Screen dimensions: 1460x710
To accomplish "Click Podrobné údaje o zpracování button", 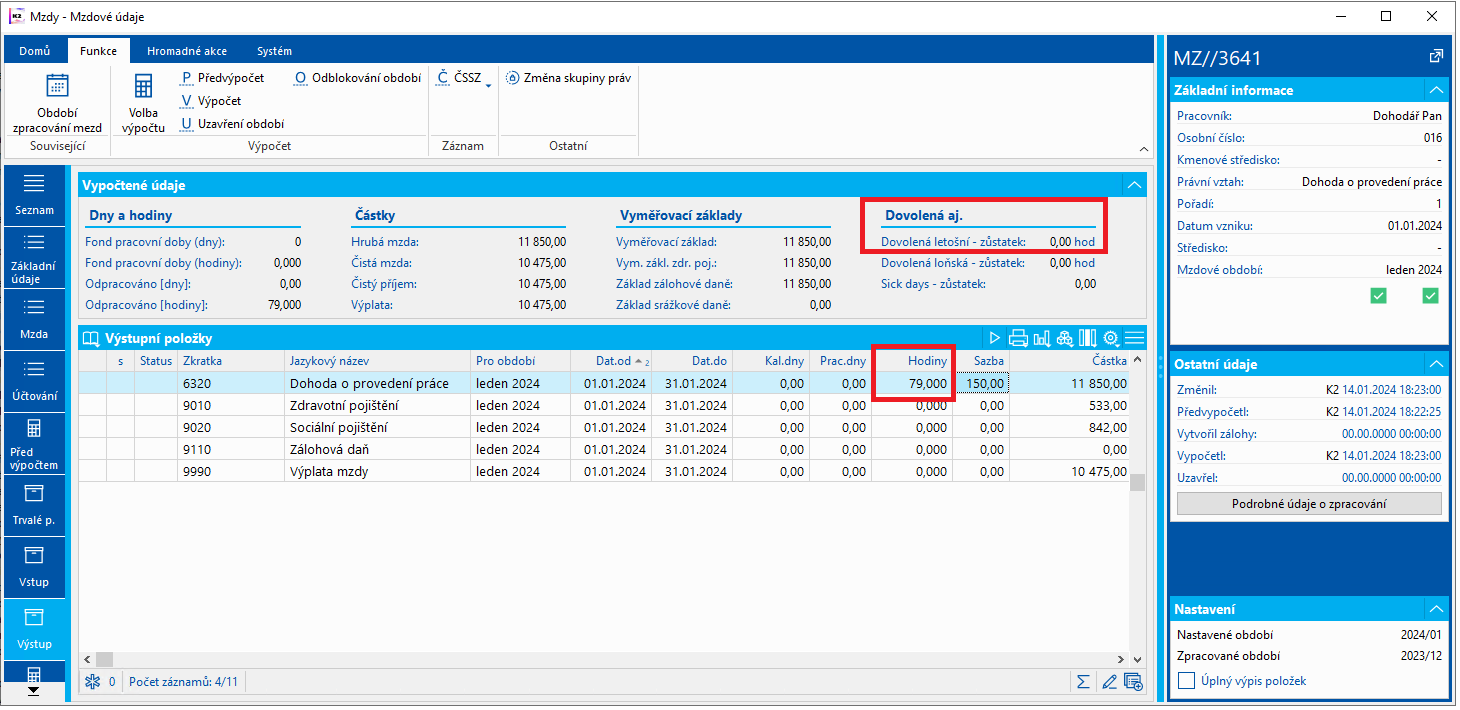I will click(1309, 504).
